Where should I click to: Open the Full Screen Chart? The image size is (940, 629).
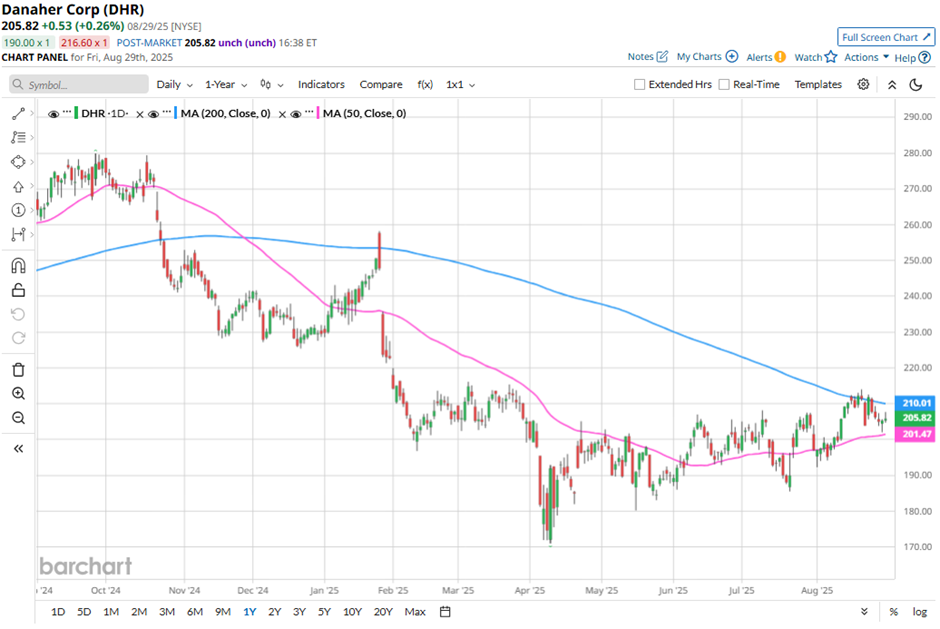tap(885, 37)
